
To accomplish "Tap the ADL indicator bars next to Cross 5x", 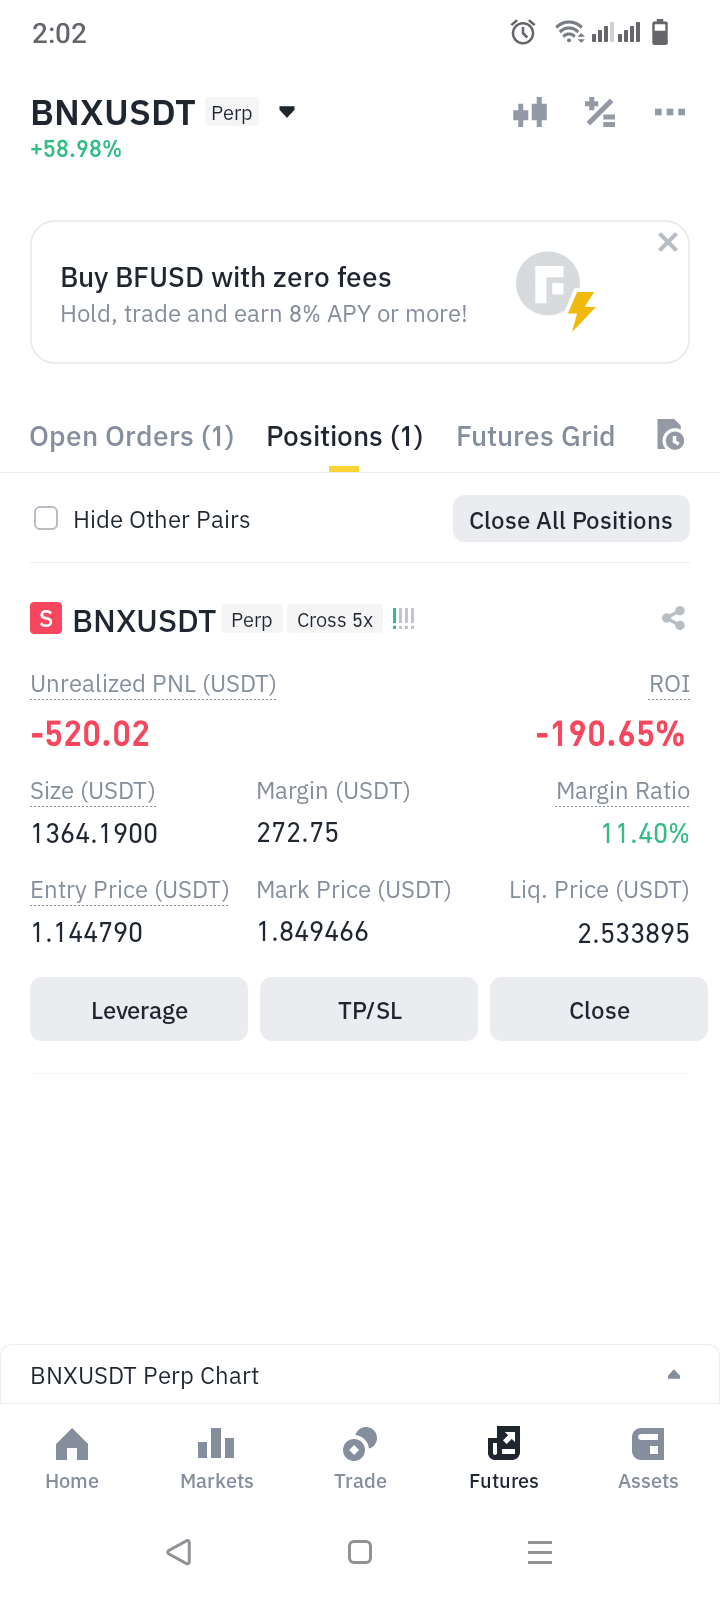I will pos(403,619).
